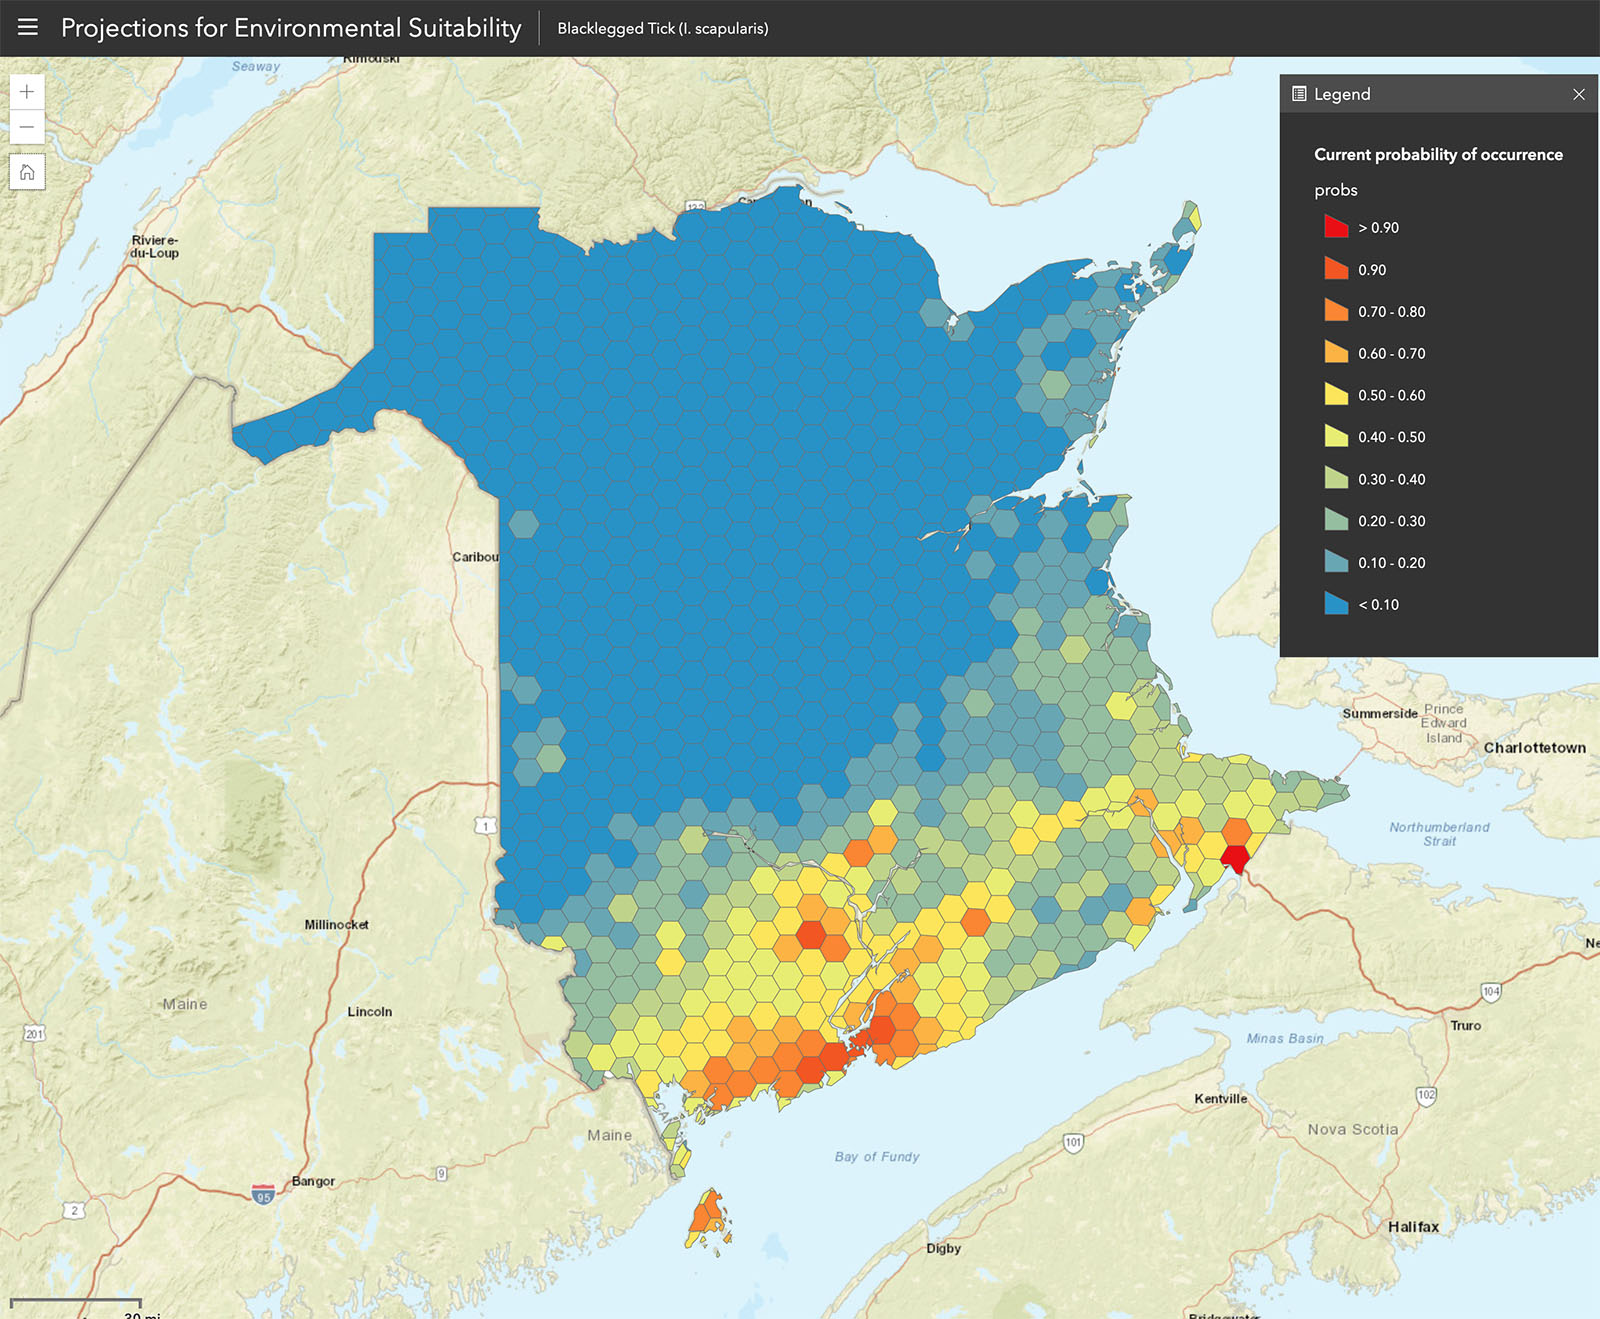Click the red > 0.90 legend swatch
Viewport: 1600px width, 1319px height.
pos(1336,227)
